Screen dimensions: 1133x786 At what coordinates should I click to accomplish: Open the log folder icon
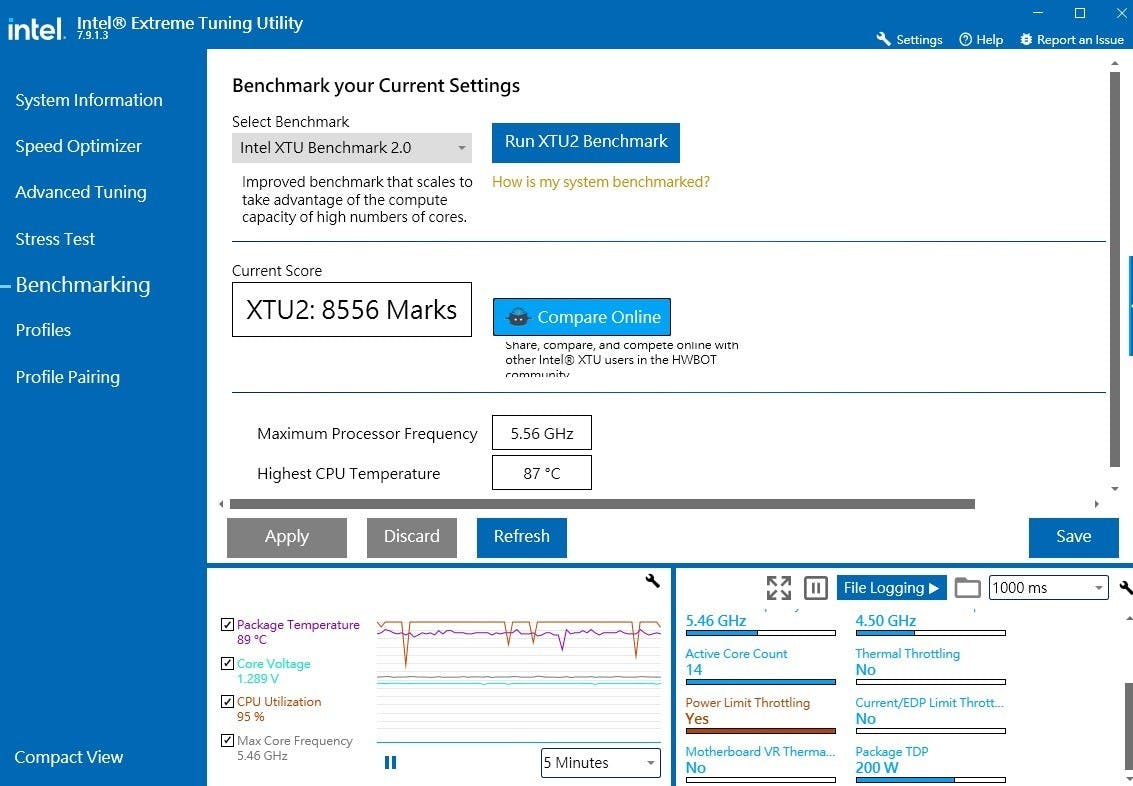pyautogui.click(x=967, y=588)
